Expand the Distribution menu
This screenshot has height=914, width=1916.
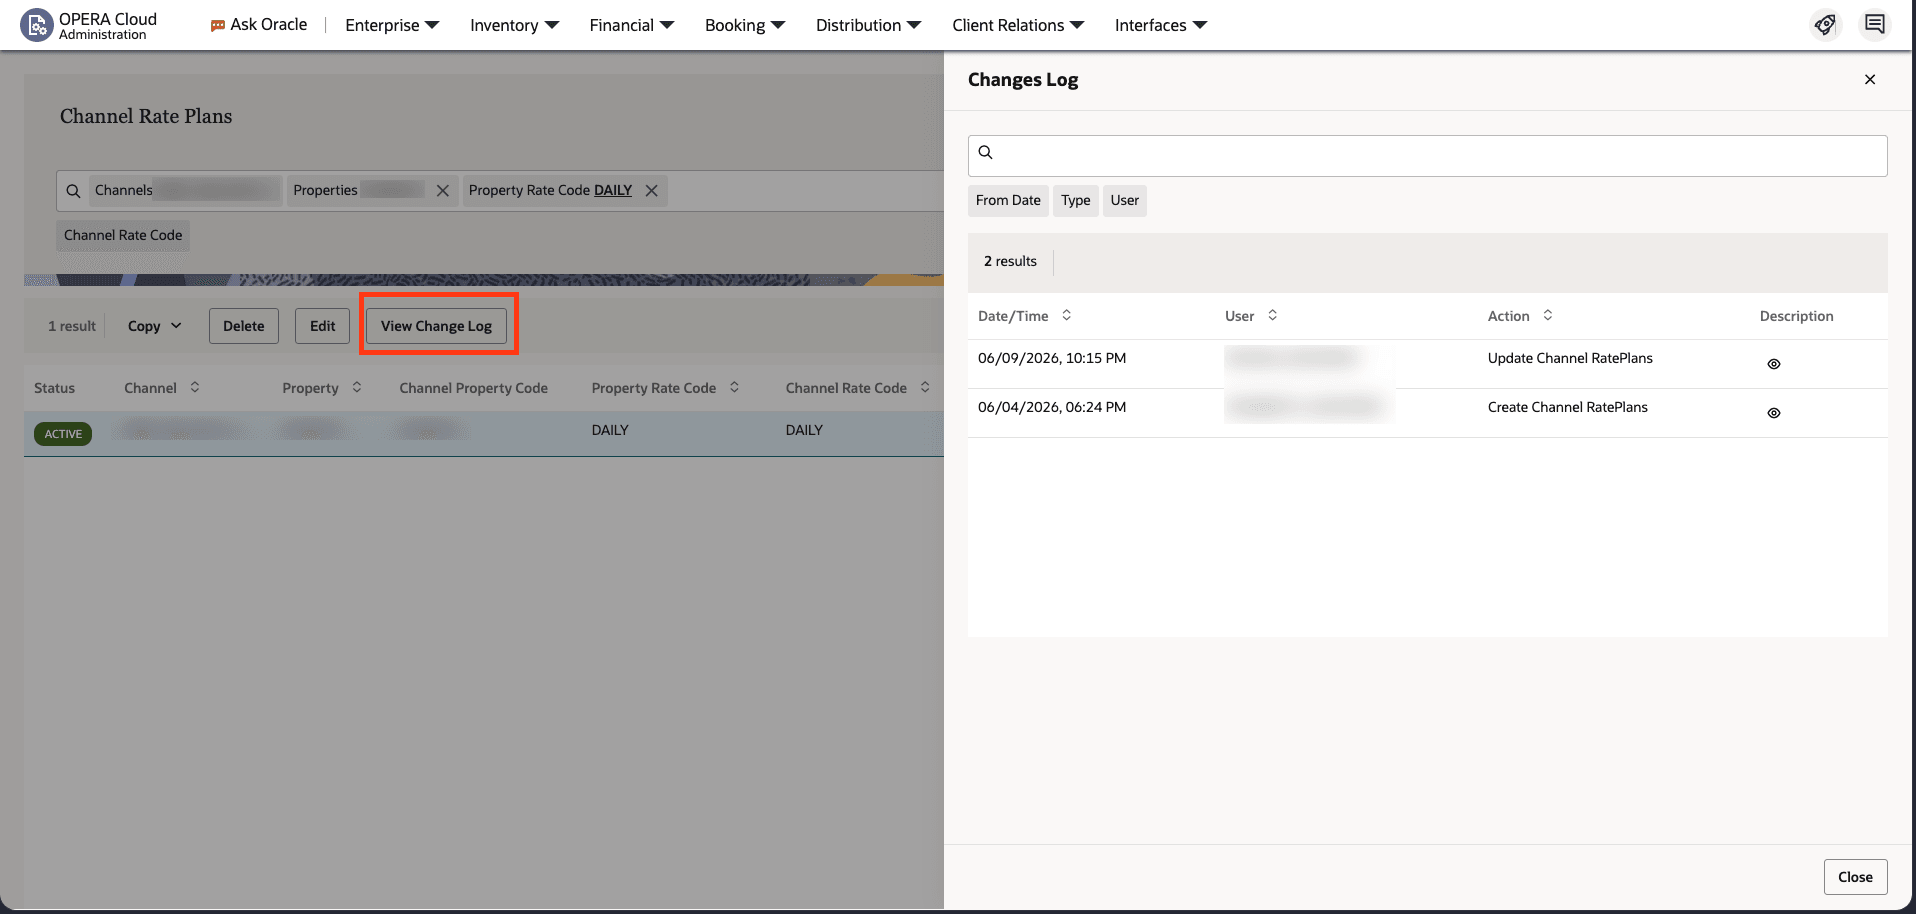(x=868, y=25)
